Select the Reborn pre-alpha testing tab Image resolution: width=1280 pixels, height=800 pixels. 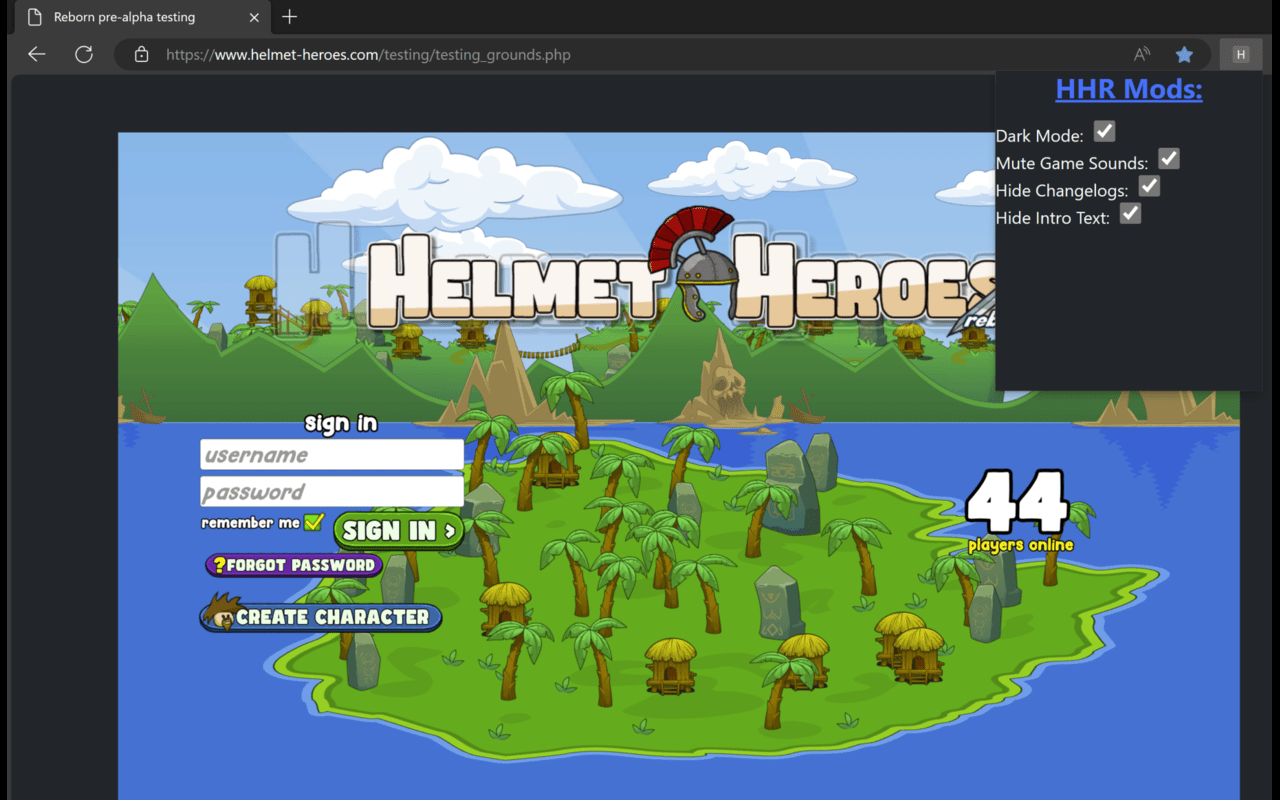pyautogui.click(x=144, y=17)
